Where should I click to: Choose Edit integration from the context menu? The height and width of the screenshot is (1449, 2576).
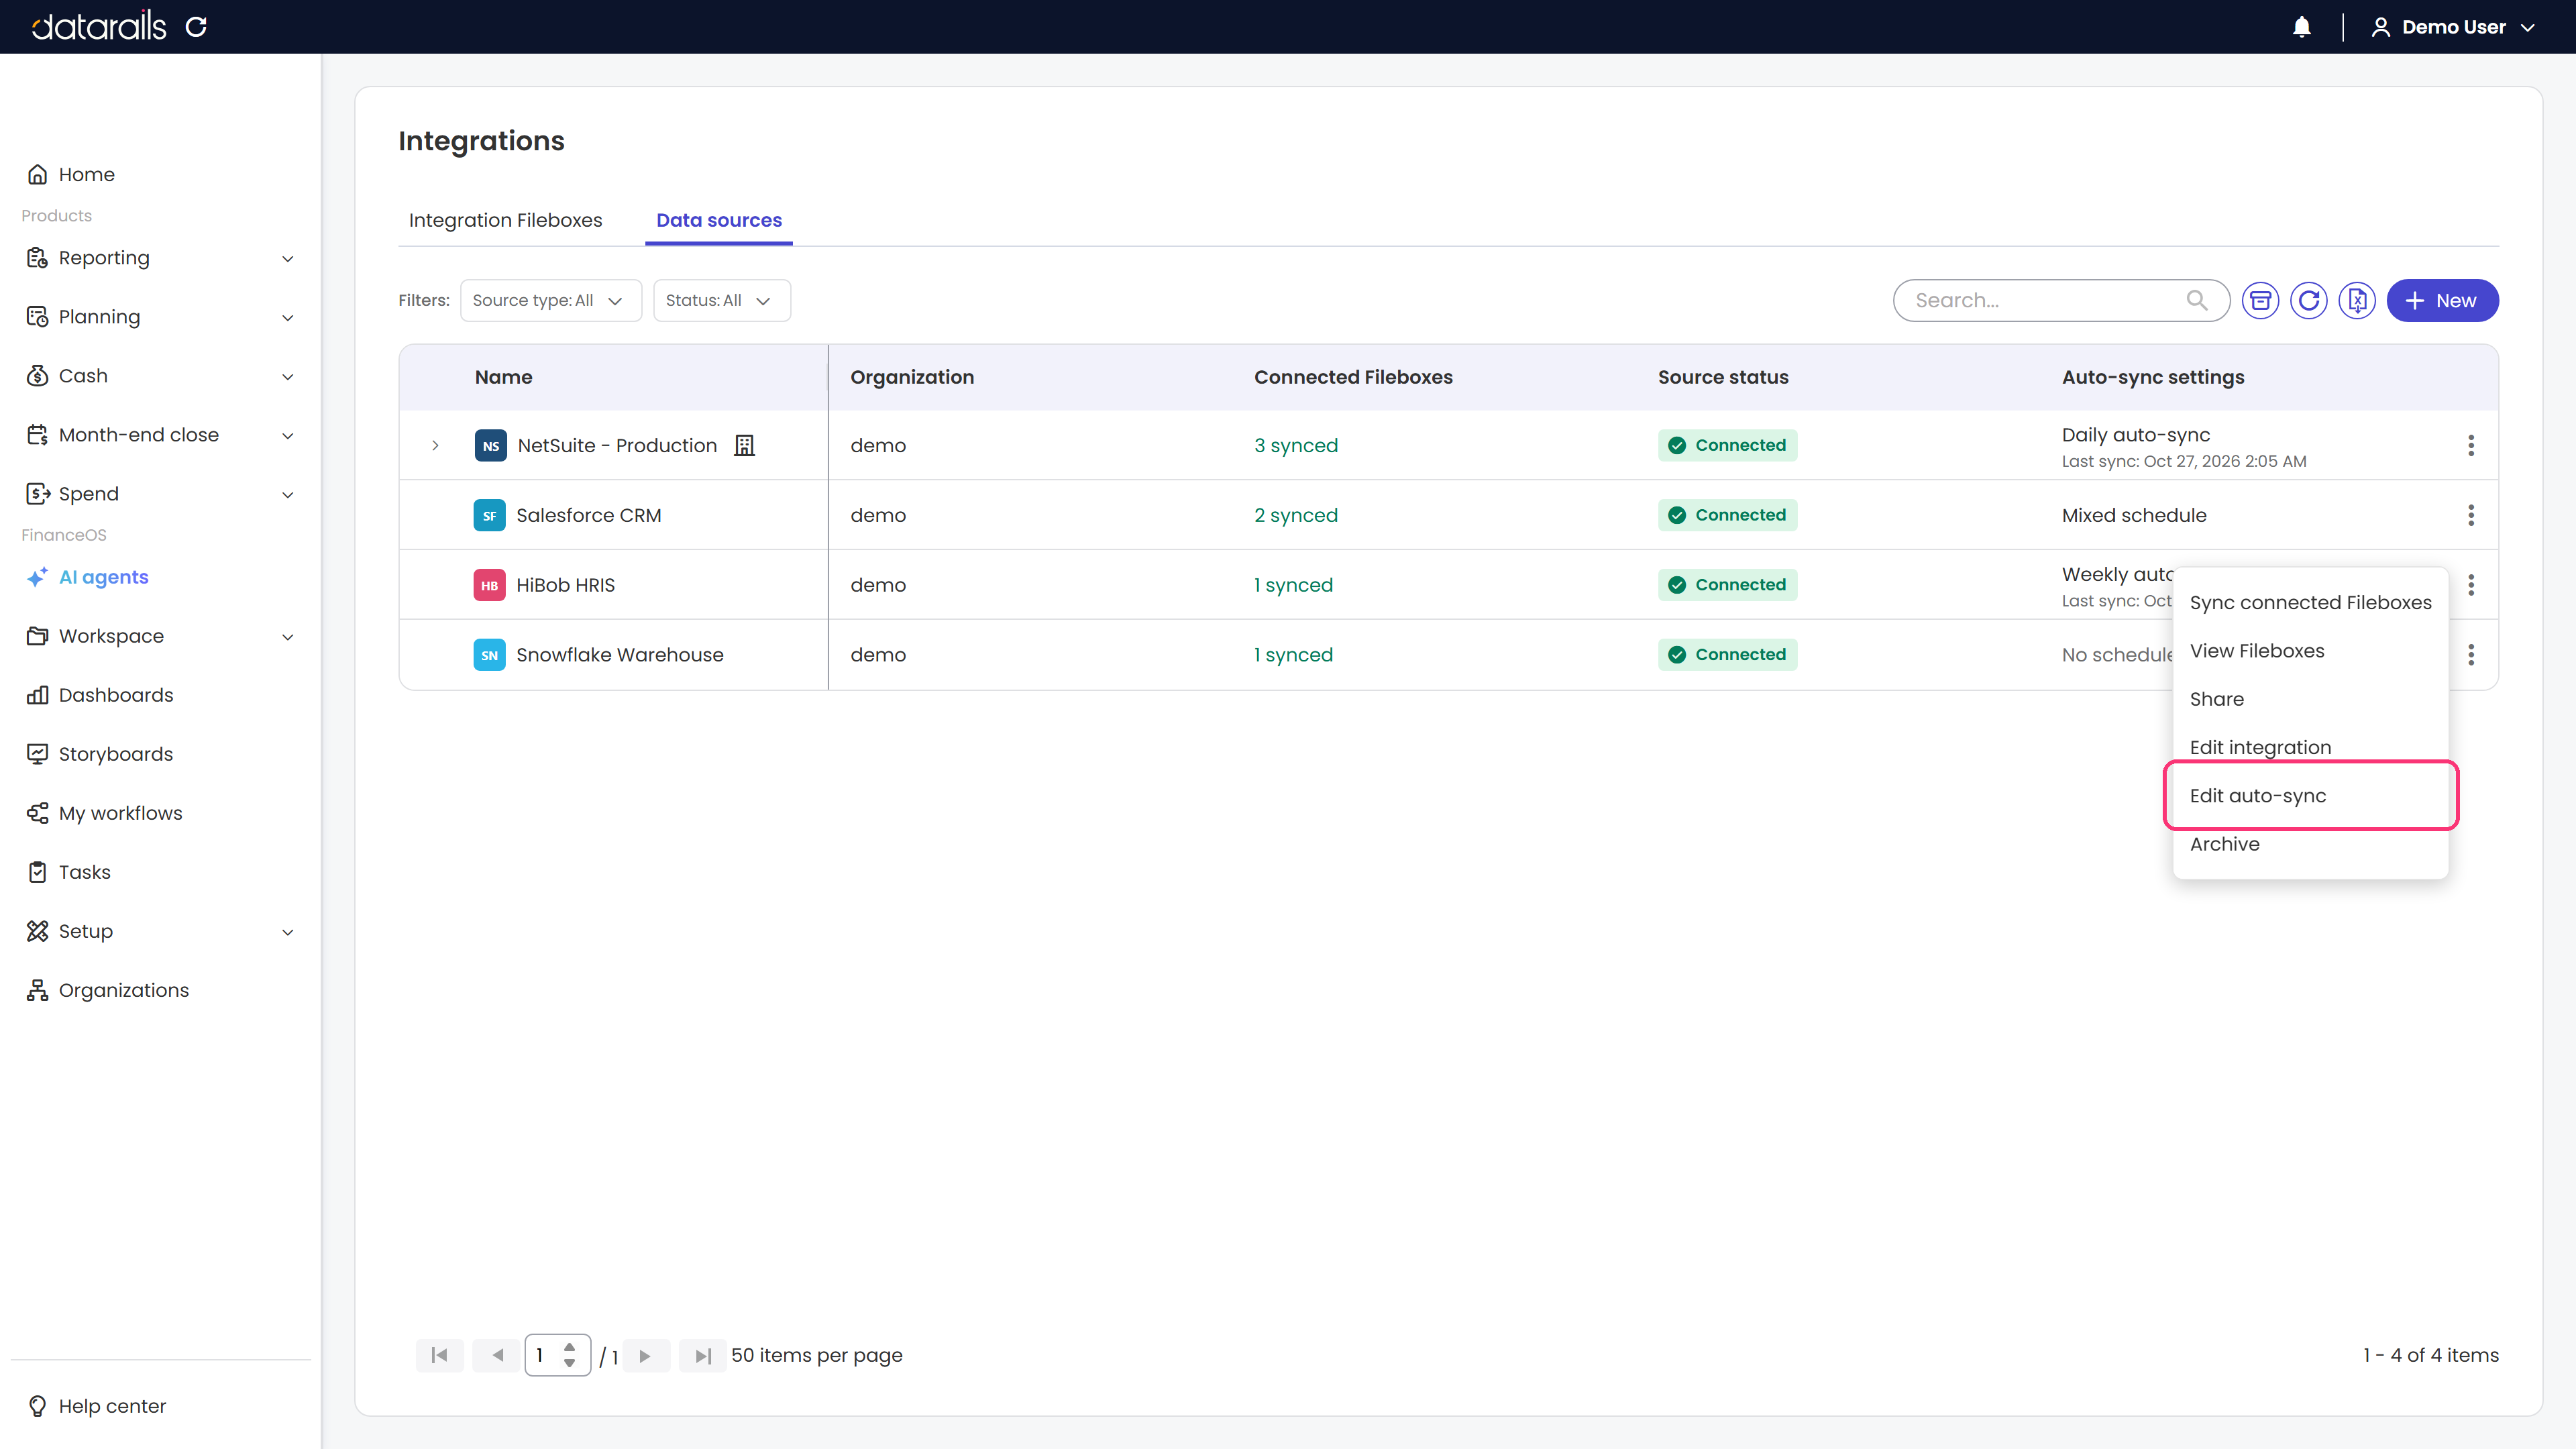(x=2310, y=747)
